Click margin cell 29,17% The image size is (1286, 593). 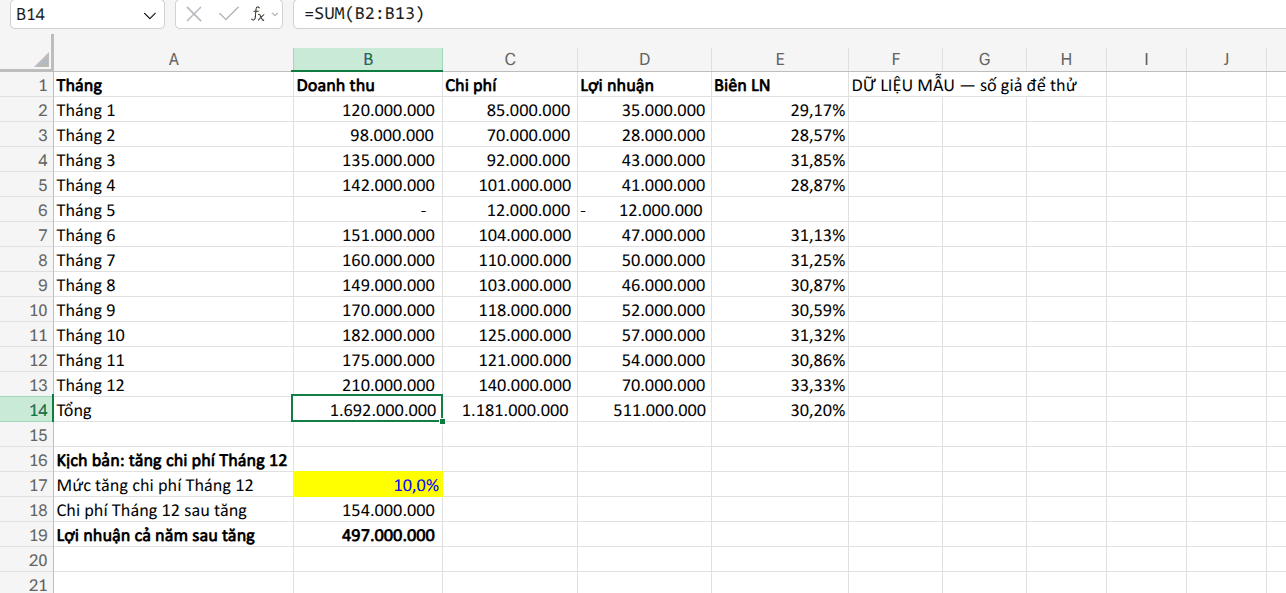point(780,110)
